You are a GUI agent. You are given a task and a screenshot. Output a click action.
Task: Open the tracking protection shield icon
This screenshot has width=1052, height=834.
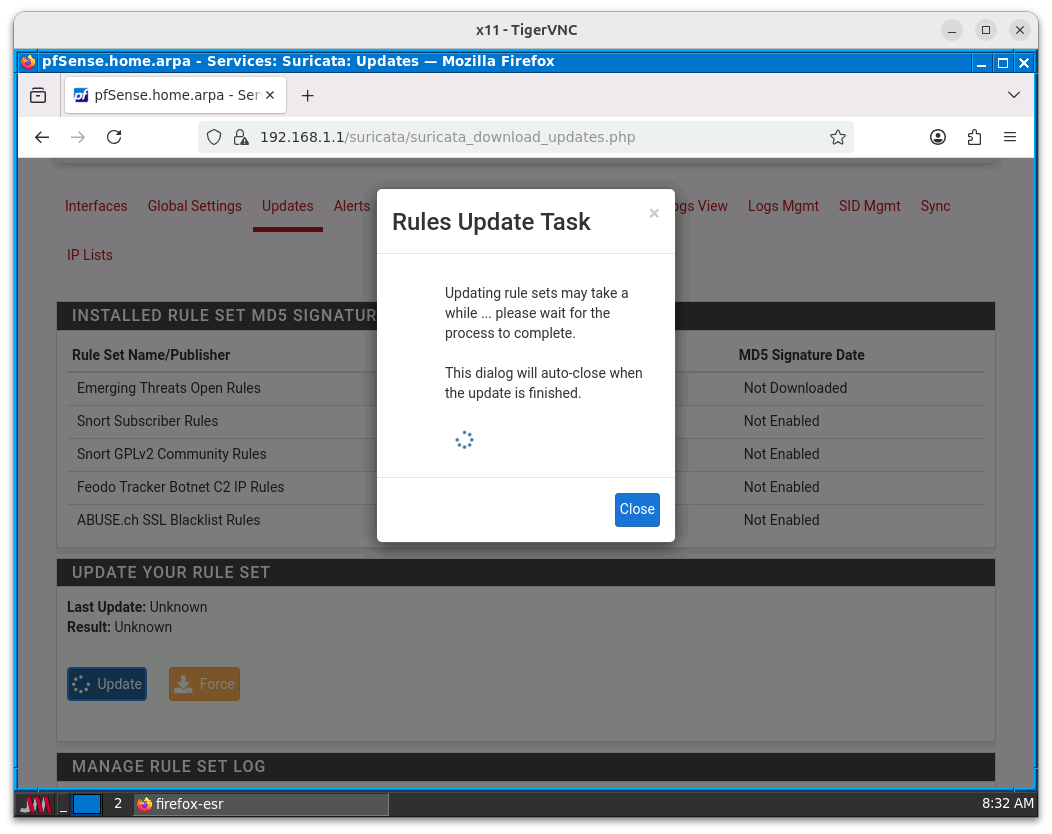(214, 137)
